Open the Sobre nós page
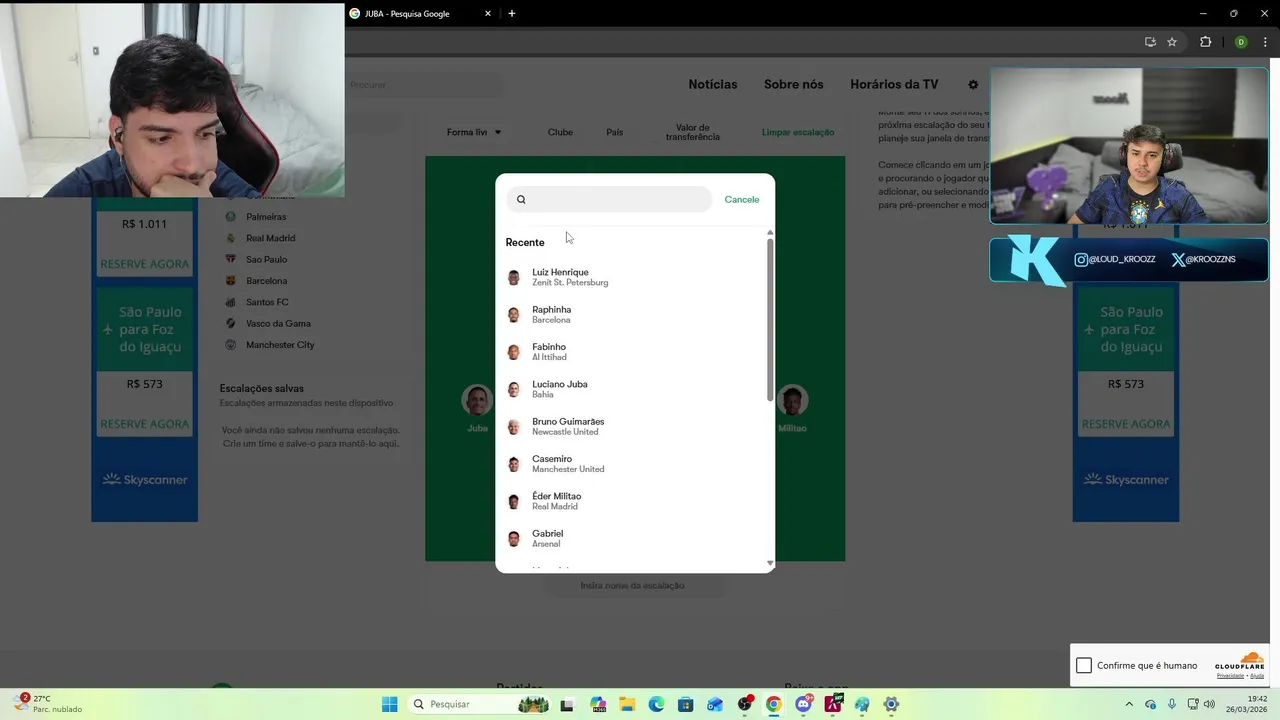 pyautogui.click(x=794, y=85)
